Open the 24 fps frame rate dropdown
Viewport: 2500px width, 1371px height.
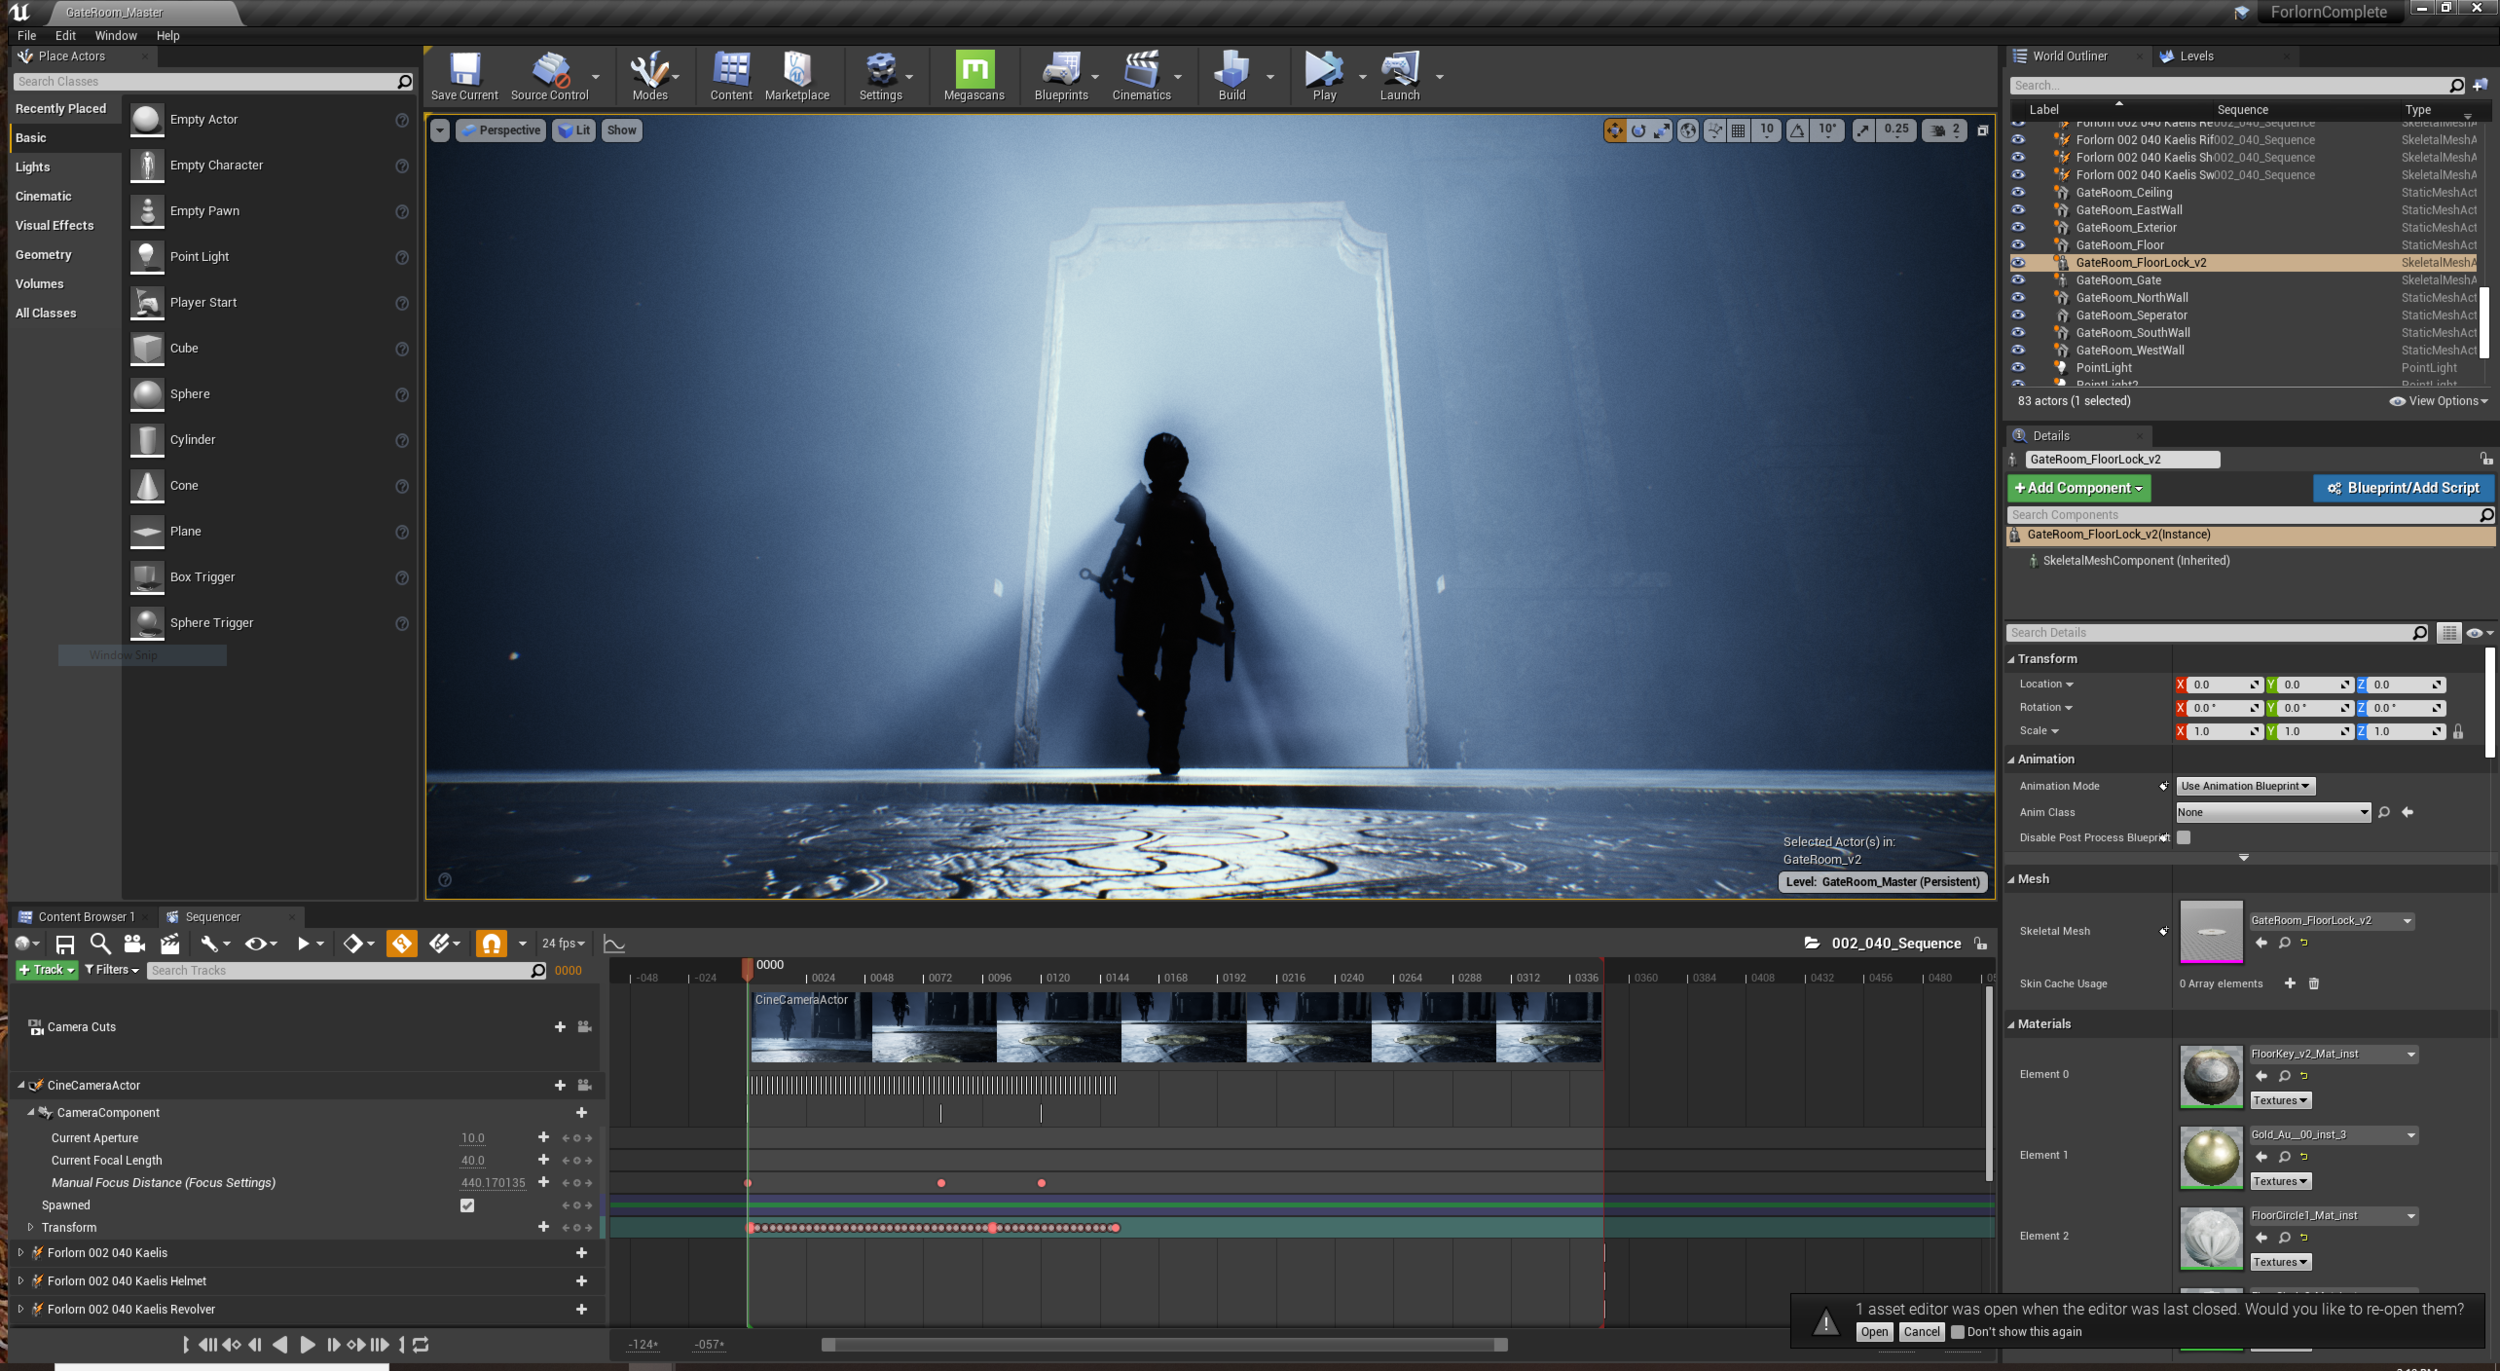coord(563,943)
